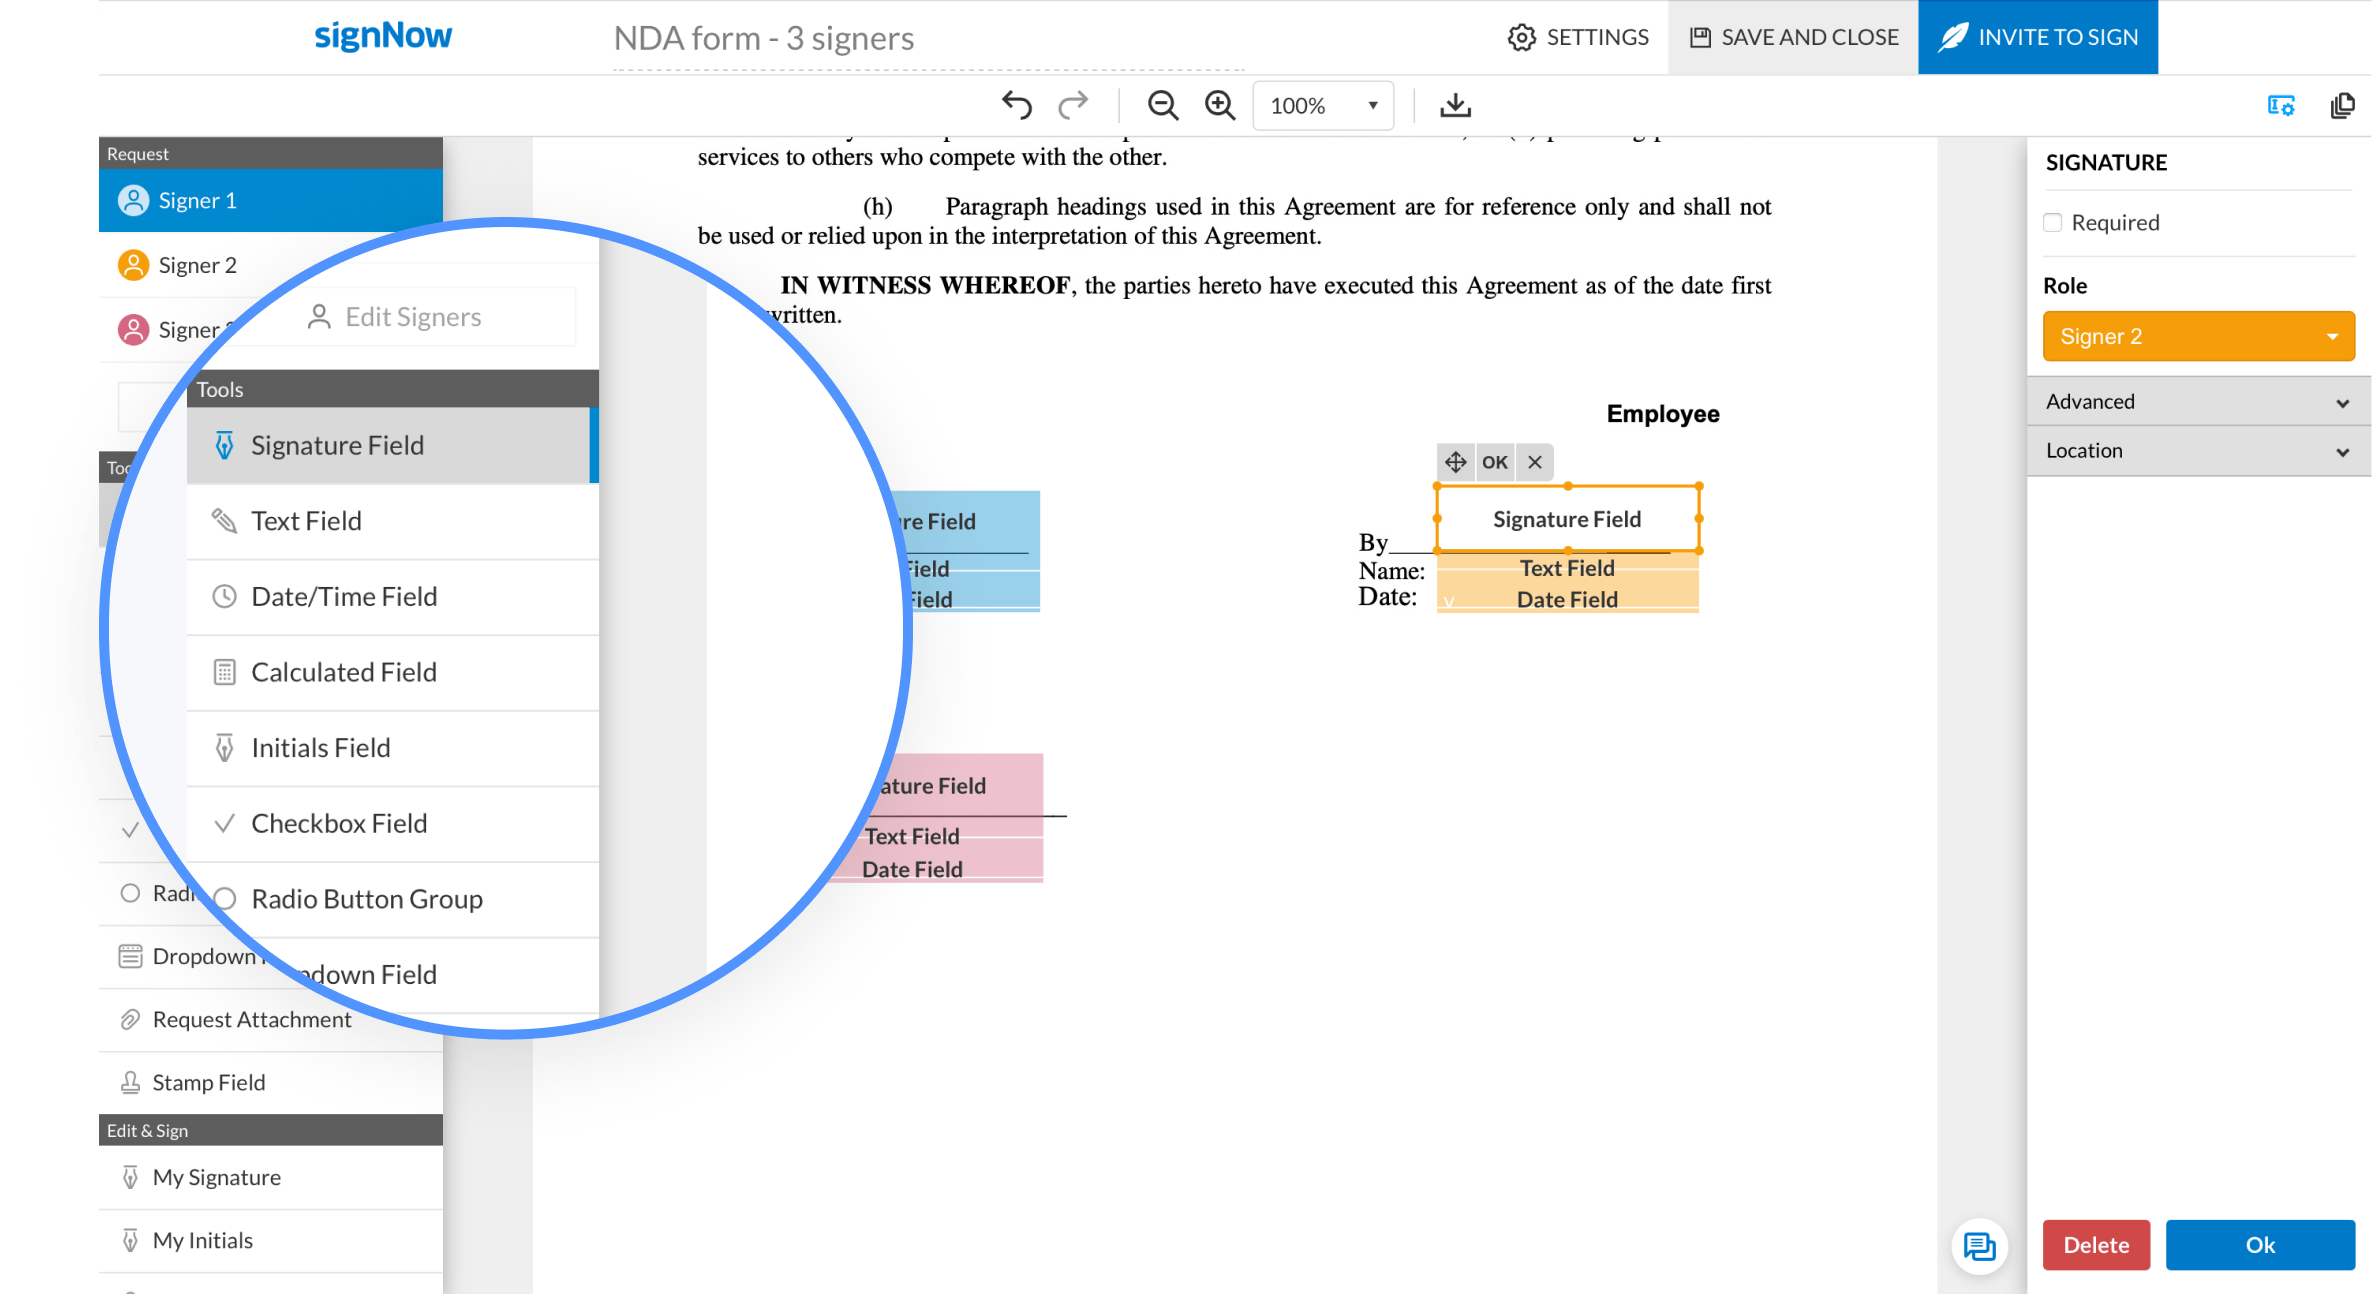
Task: Choose the Stamp Field tool
Action: click(208, 1083)
